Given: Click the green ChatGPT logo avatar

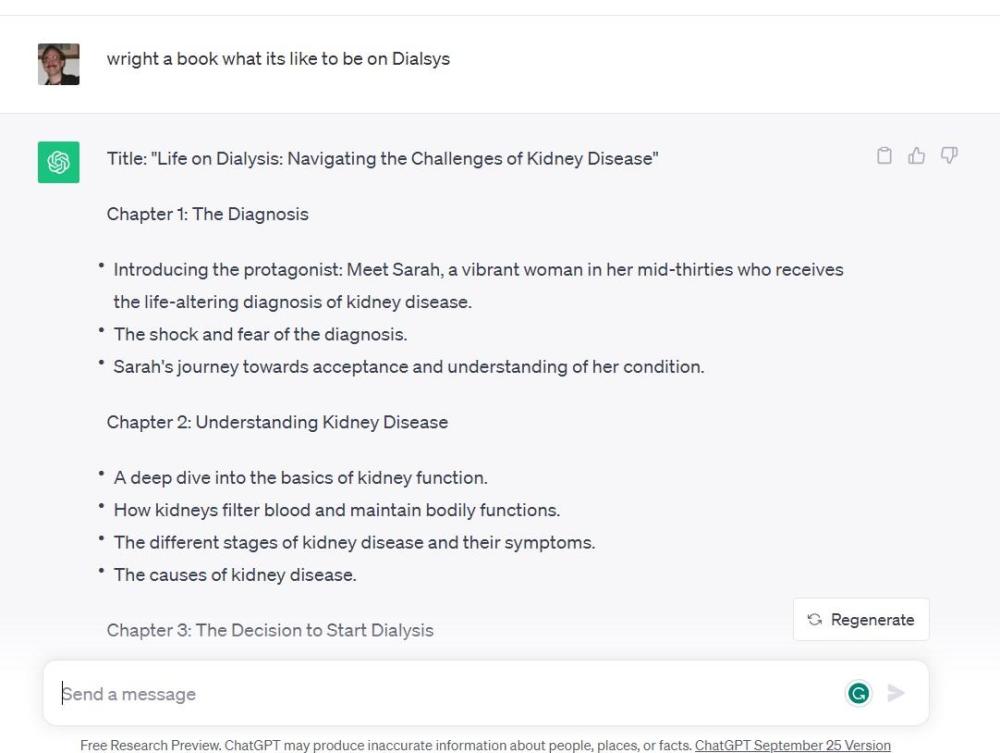Looking at the screenshot, I should coord(58,162).
